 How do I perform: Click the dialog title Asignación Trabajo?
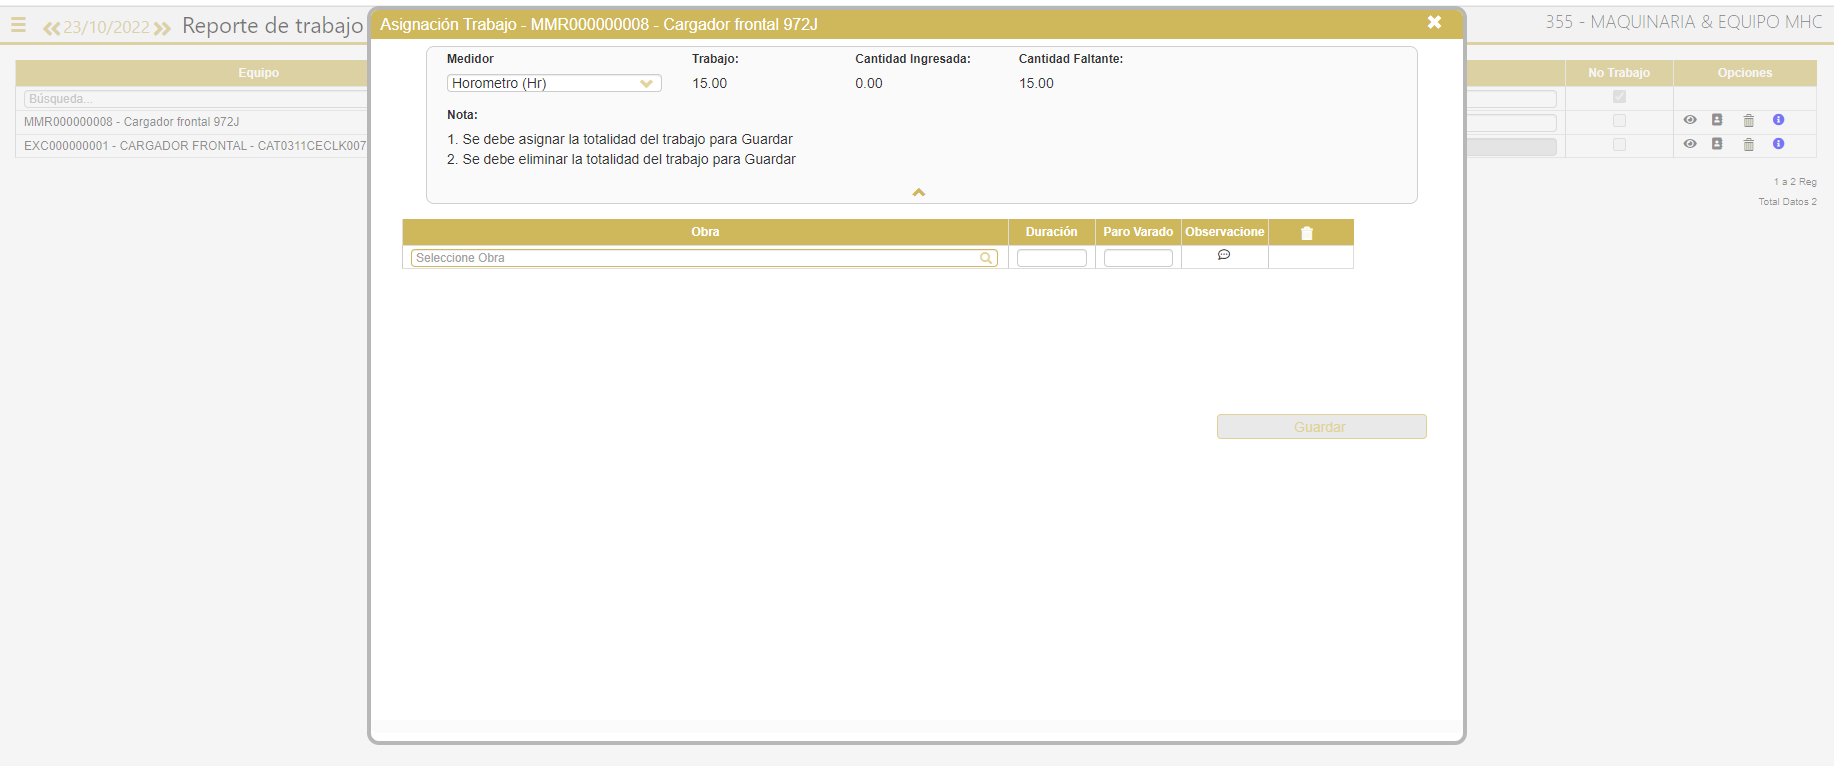point(599,24)
